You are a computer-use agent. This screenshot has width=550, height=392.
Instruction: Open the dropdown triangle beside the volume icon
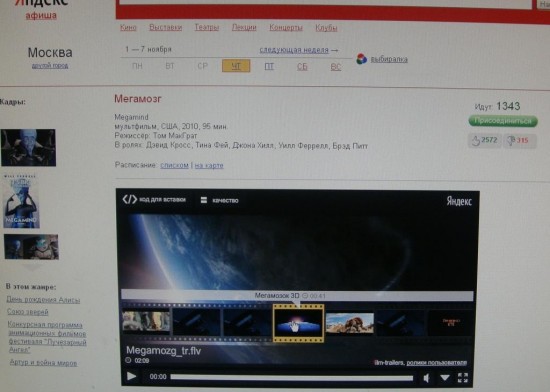pos(445,378)
